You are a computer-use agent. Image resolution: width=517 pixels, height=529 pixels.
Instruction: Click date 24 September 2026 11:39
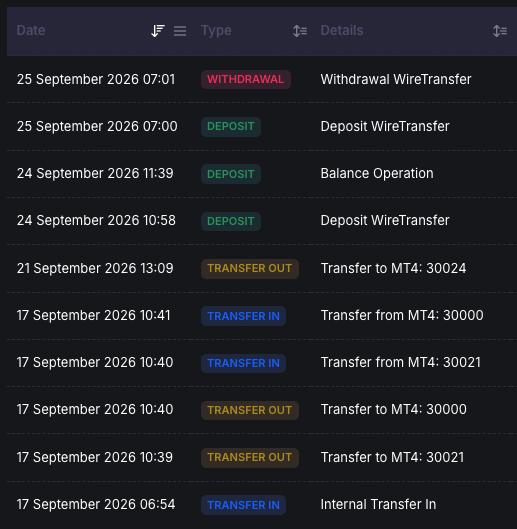pos(95,173)
